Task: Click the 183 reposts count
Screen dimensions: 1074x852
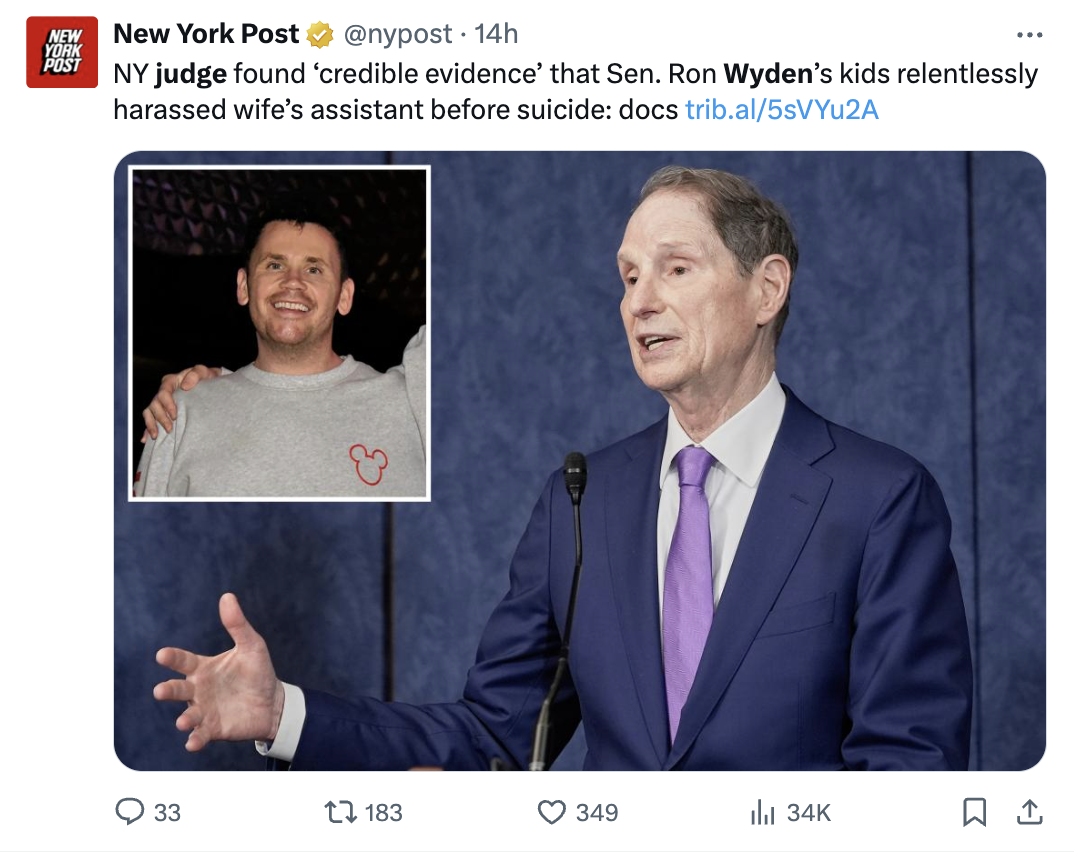Action: 383,813
